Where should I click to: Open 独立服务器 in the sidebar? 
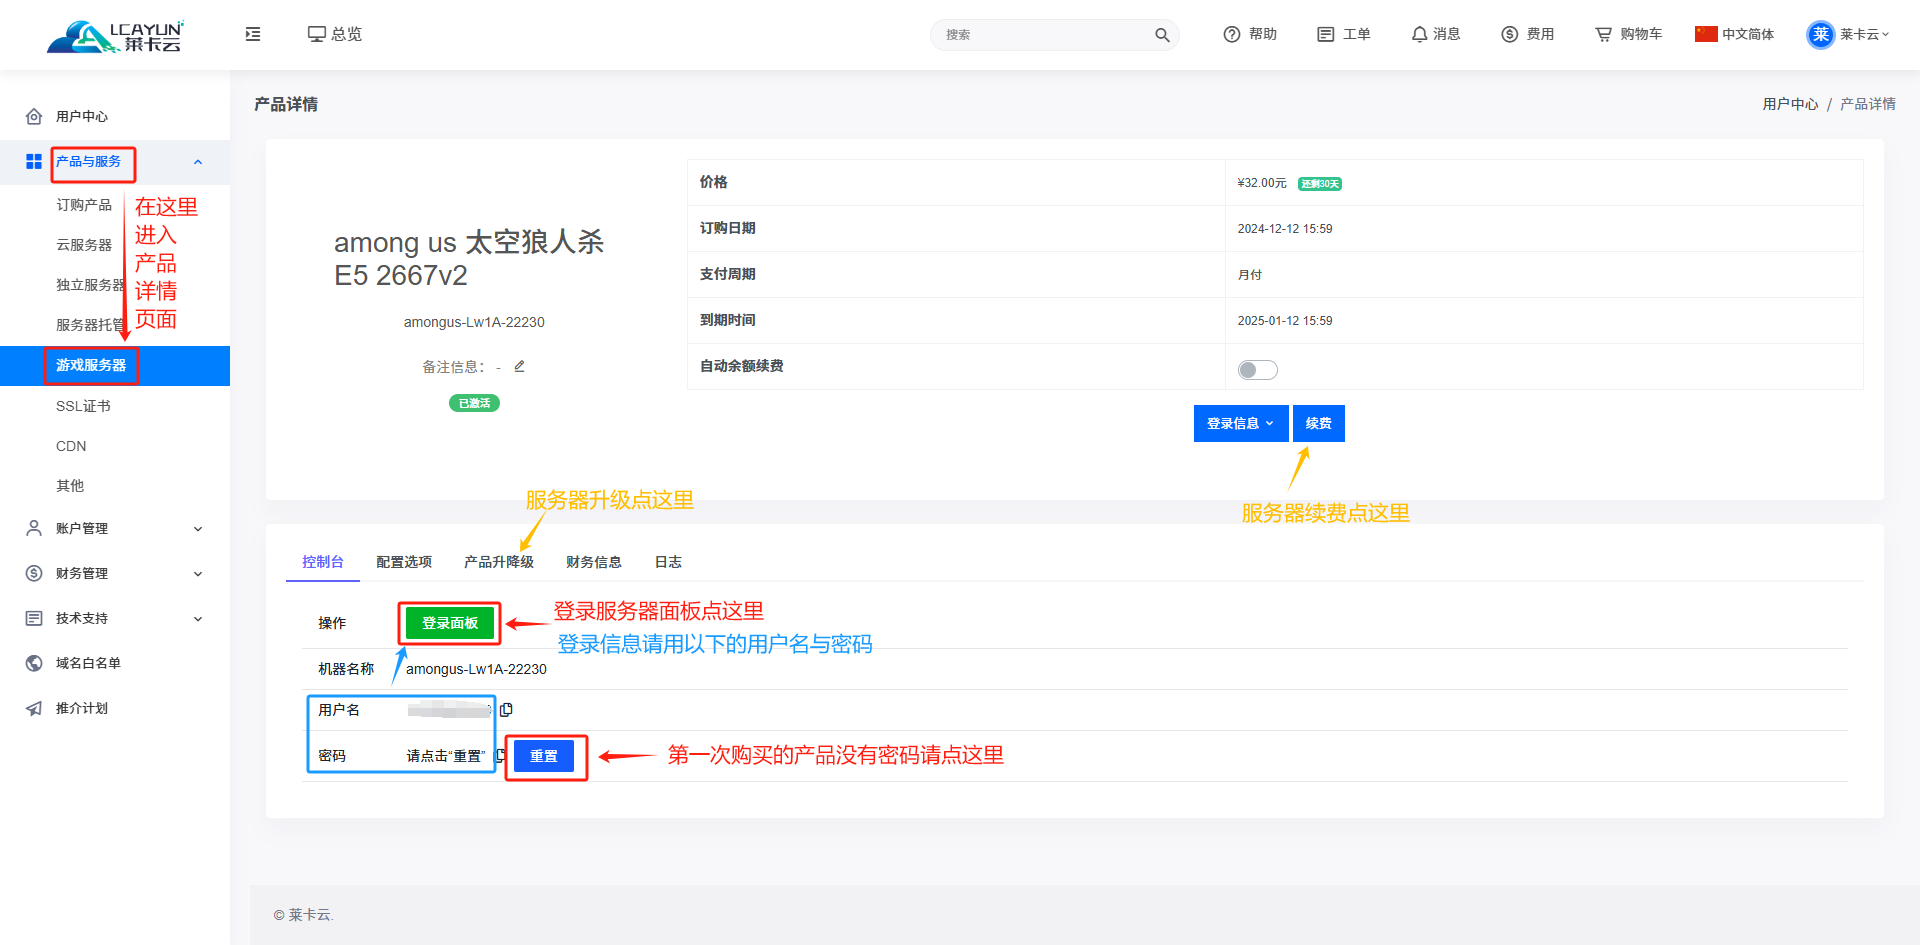click(x=91, y=285)
